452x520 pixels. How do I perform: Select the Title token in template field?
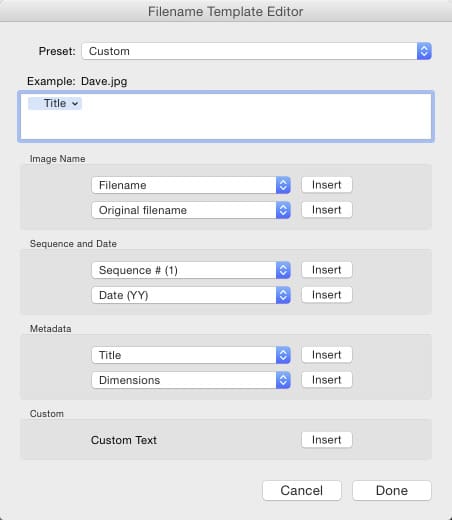pyautogui.click(x=55, y=104)
